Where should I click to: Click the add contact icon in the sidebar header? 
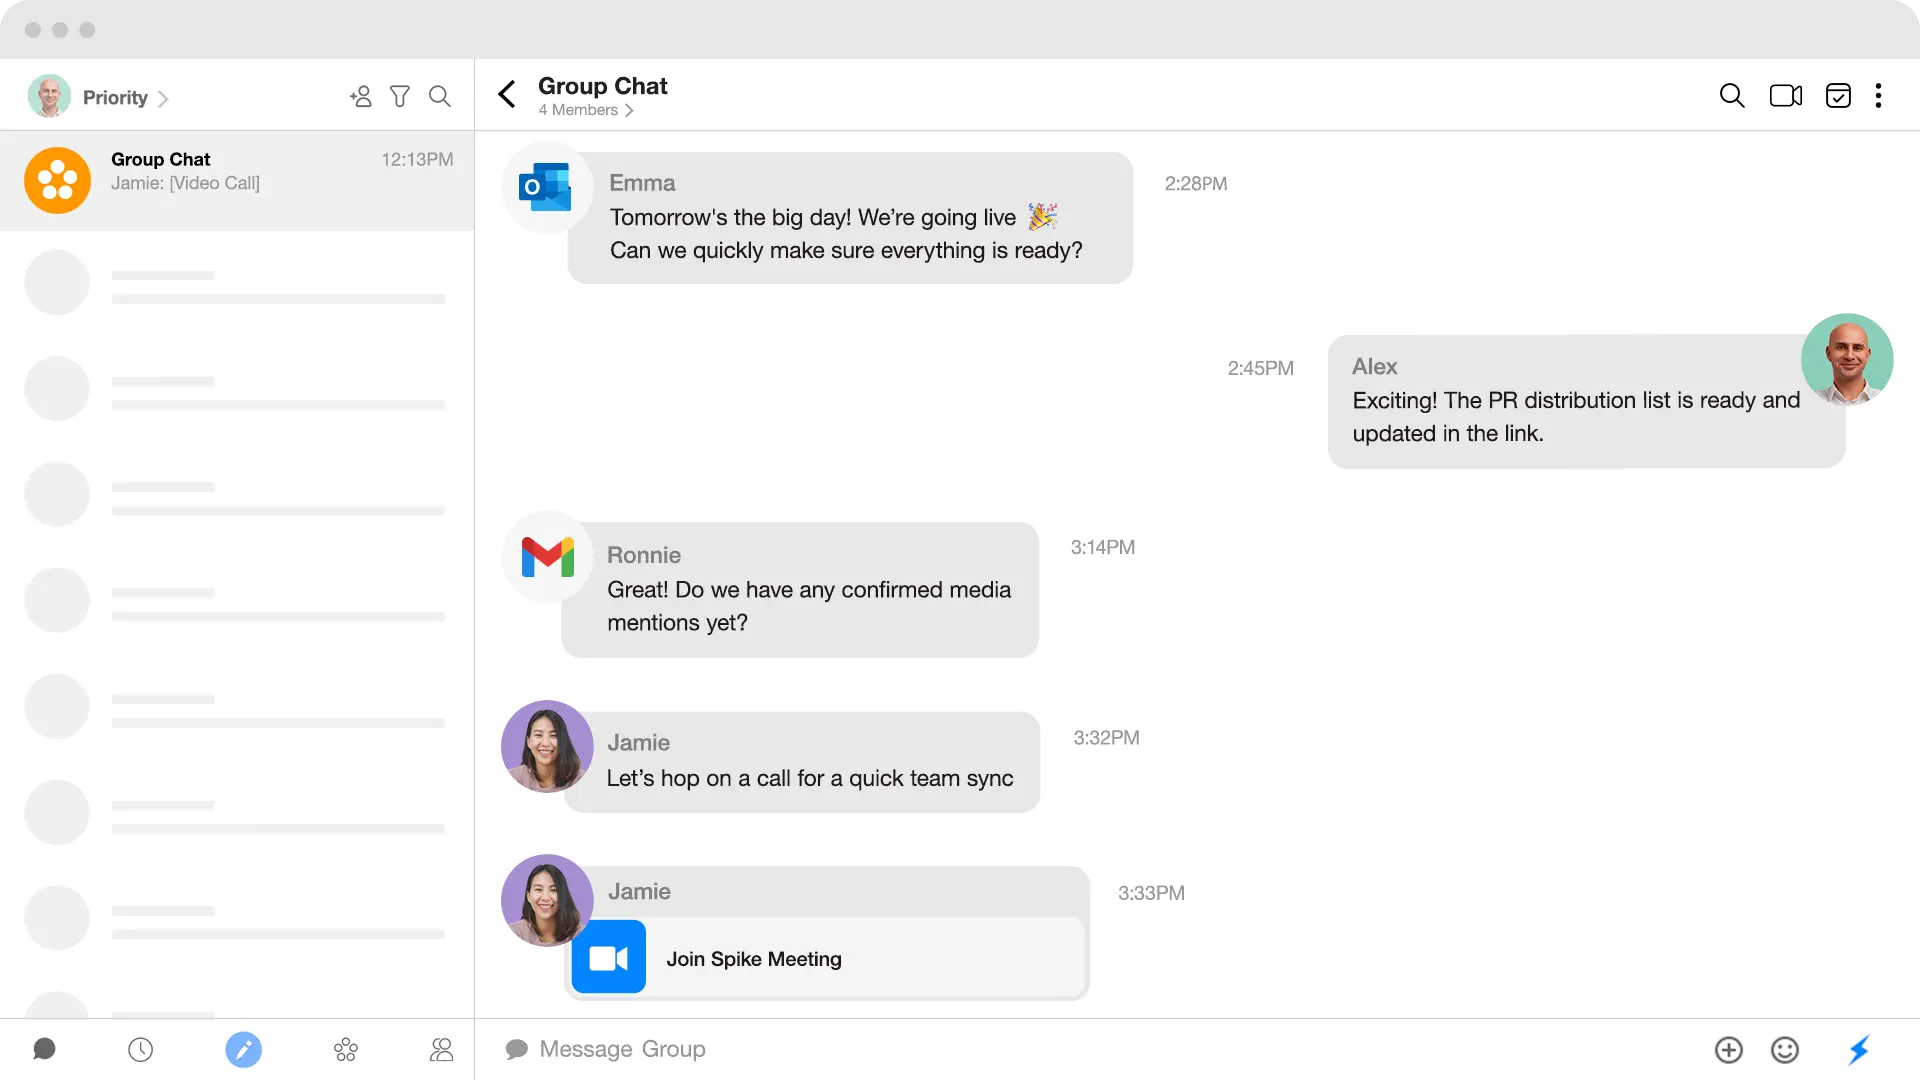coord(360,96)
